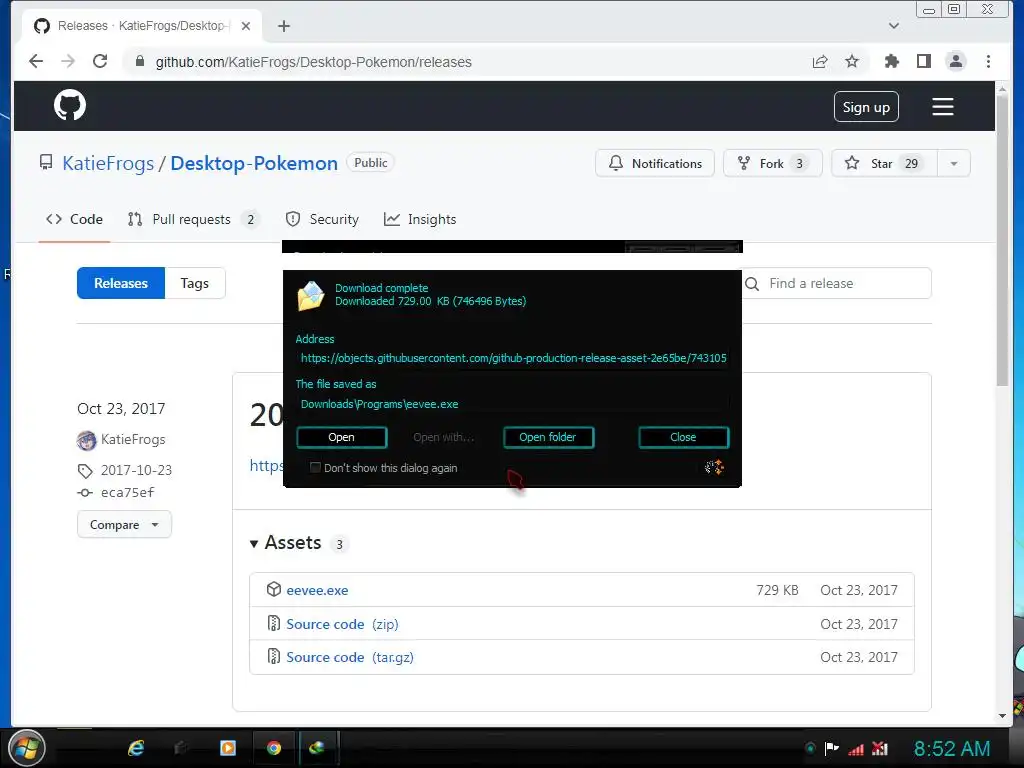Viewport: 1024px width, 768px height.
Task: Star the repository
Action: click(x=884, y=163)
